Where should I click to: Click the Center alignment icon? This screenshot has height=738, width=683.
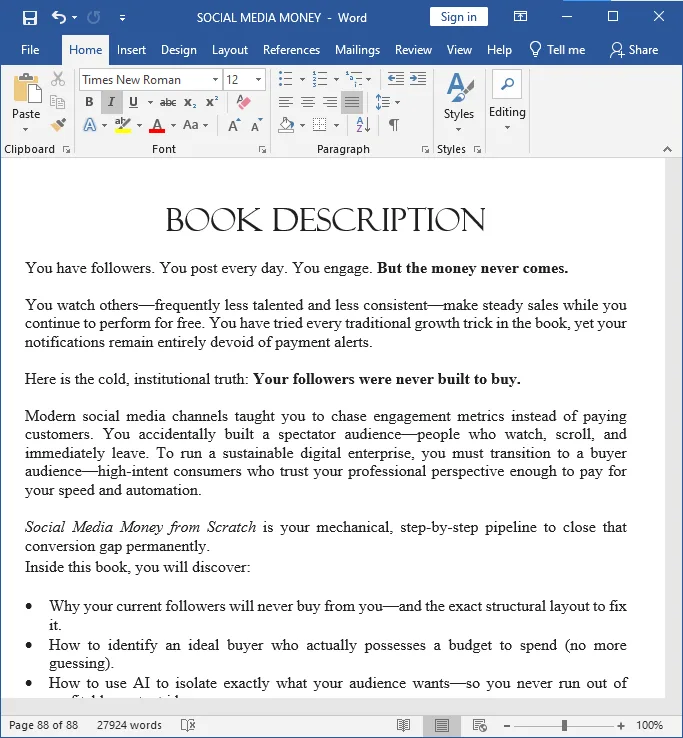pos(308,102)
